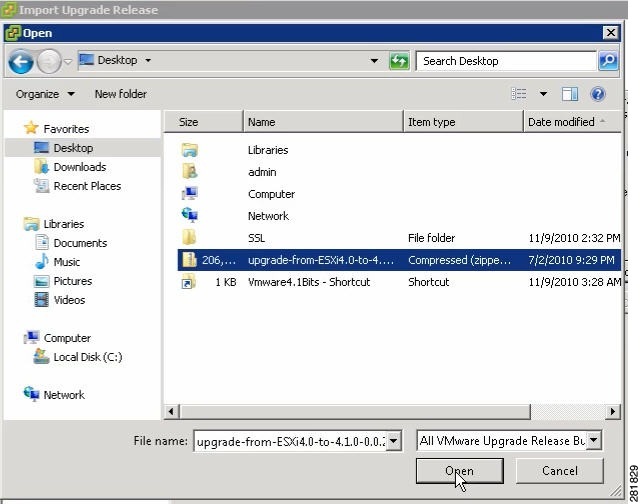Click the Network icon in file list
The height and width of the screenshot is (504, 641).
tap(190, 215)
